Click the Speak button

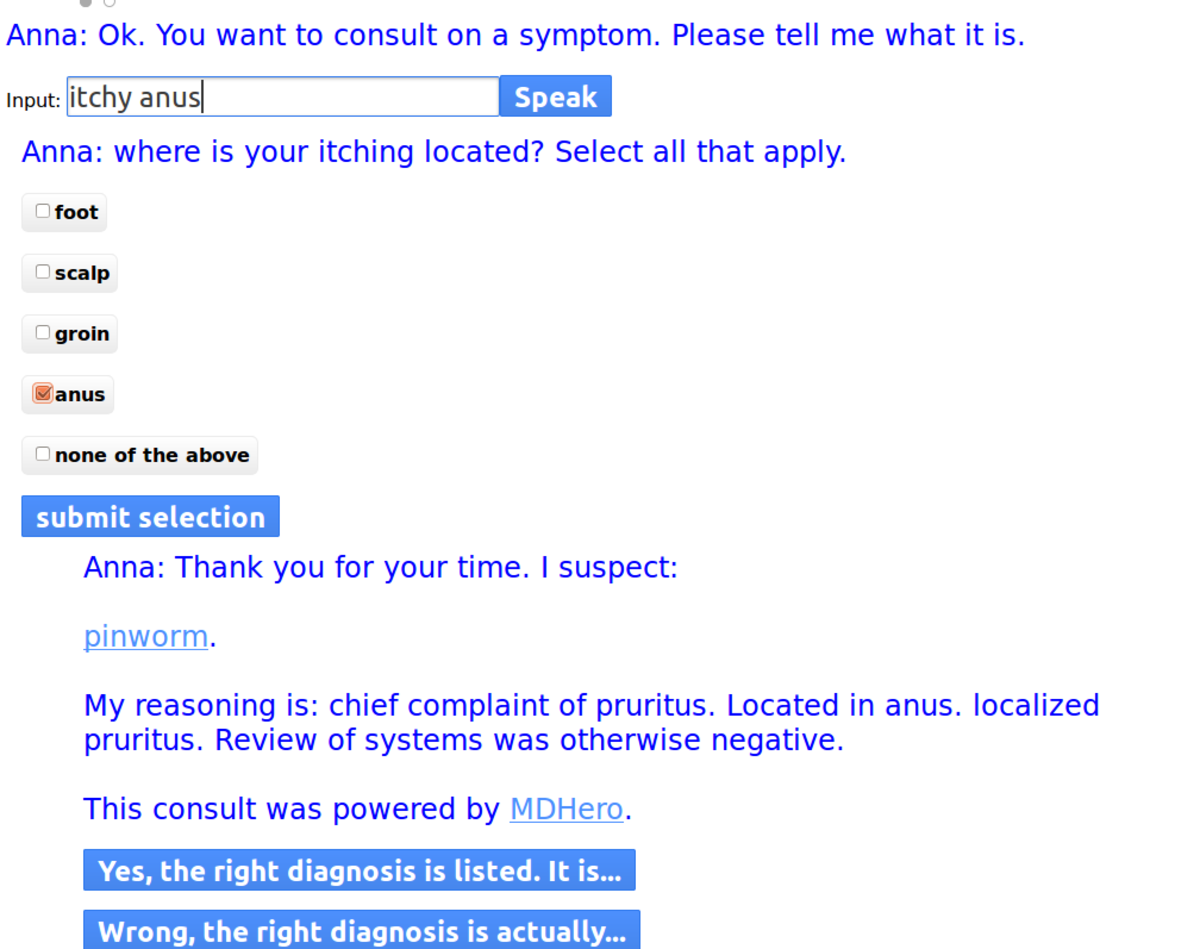tap(555, 97)
